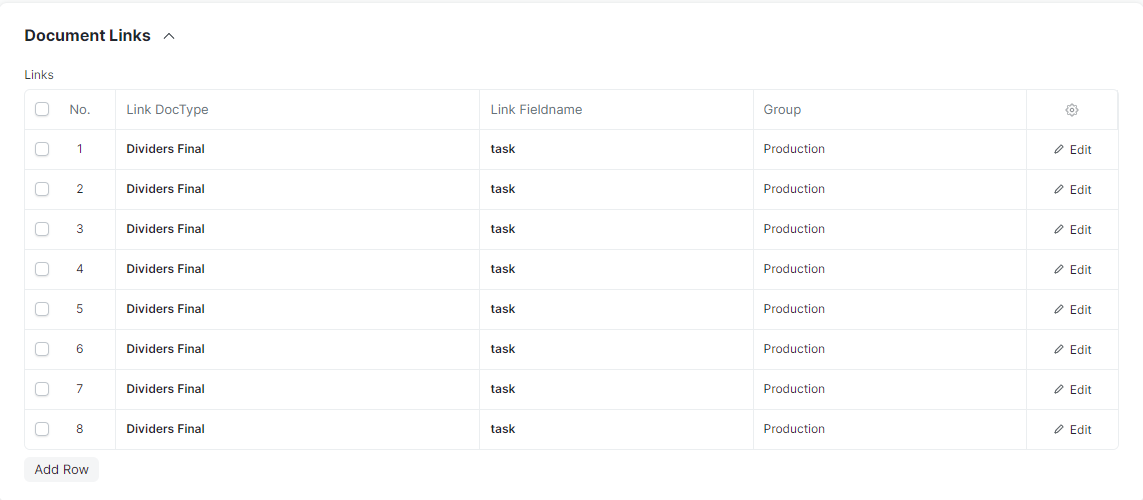This screenshot has height=500, width=1143.
Task: Click the Links label above the table
Action: [39, 74]
